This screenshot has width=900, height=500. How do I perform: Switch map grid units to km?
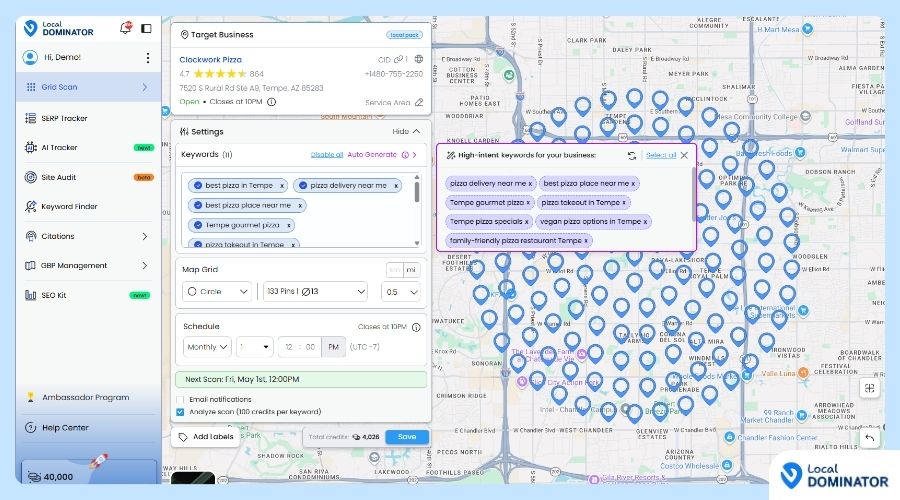pos(394,269)
